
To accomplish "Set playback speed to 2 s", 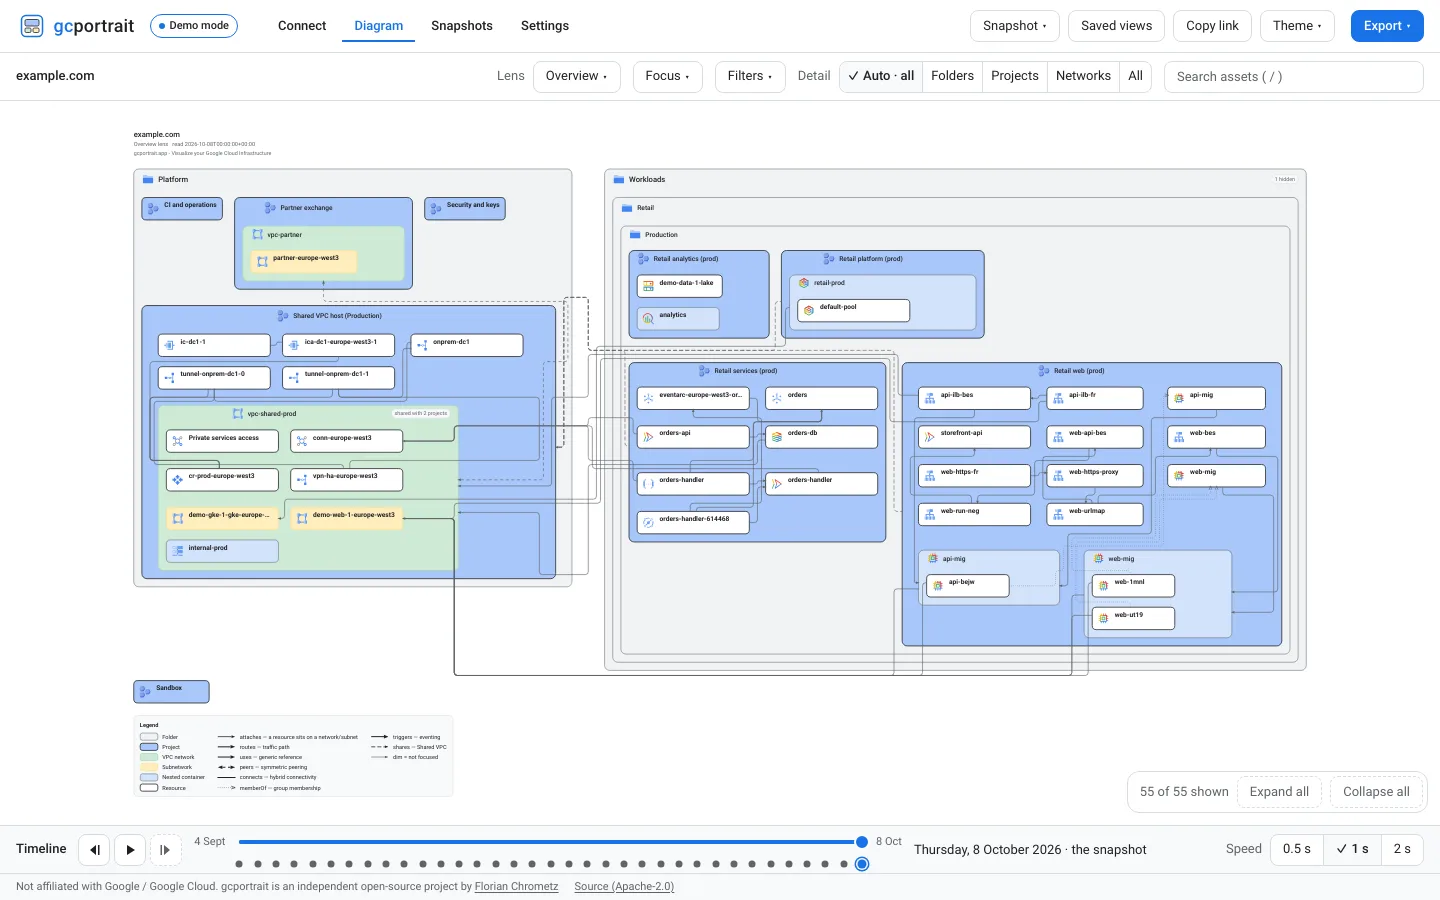I will point(1402,849).
